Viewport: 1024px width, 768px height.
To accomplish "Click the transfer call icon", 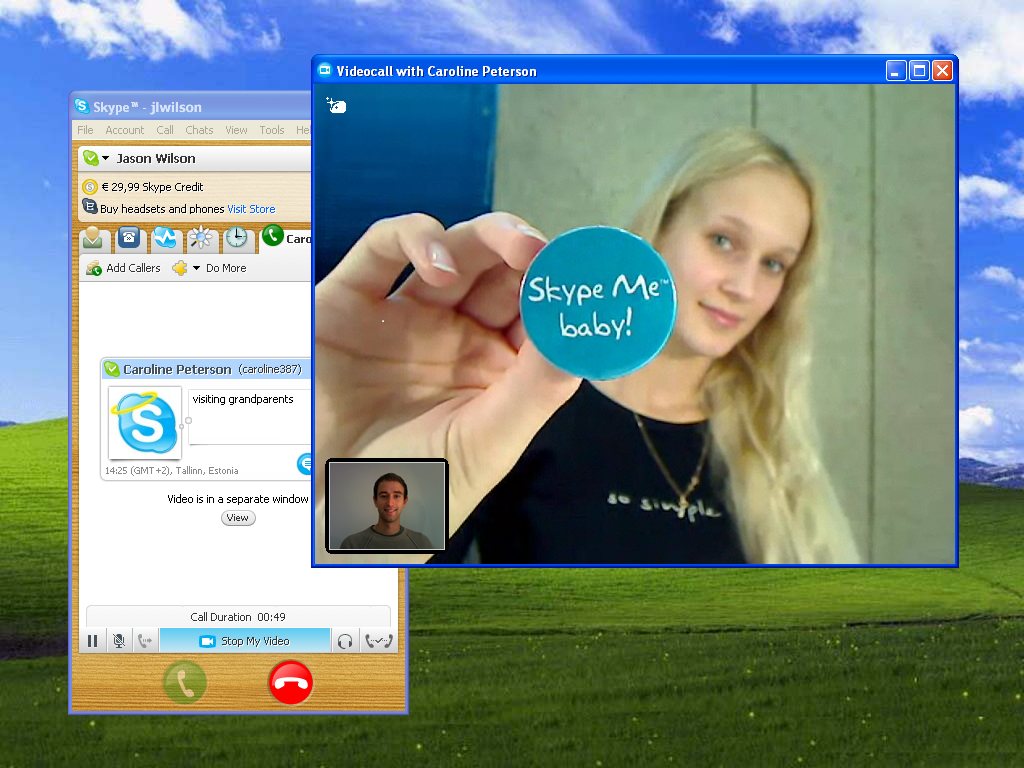I will (x=145, y=641).
